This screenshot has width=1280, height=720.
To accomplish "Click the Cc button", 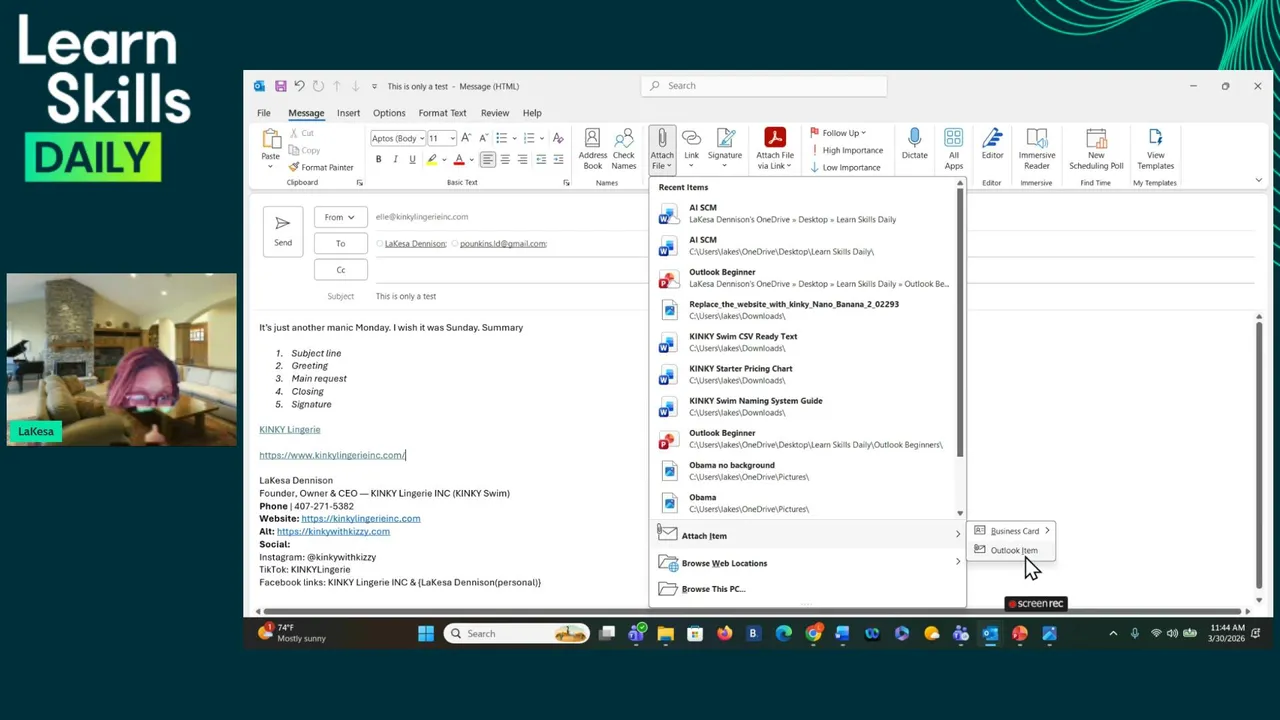I will tap(340, 270).
